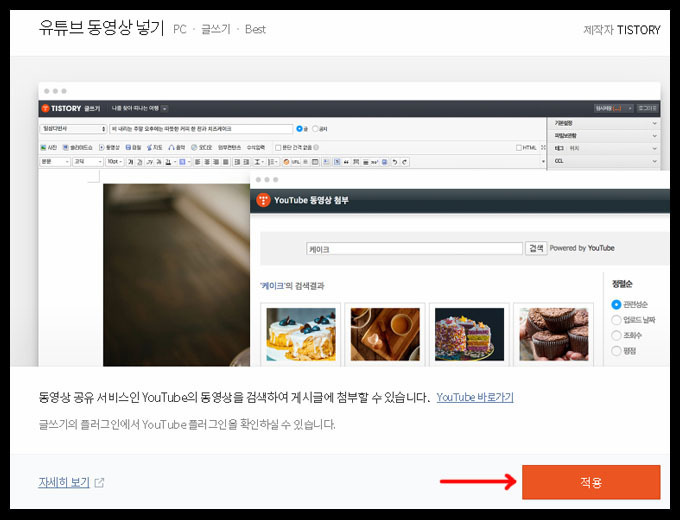This screenshot has height=520, width=680.
Task: Click the 음악 music insert icon
Action: click(172, 147)
